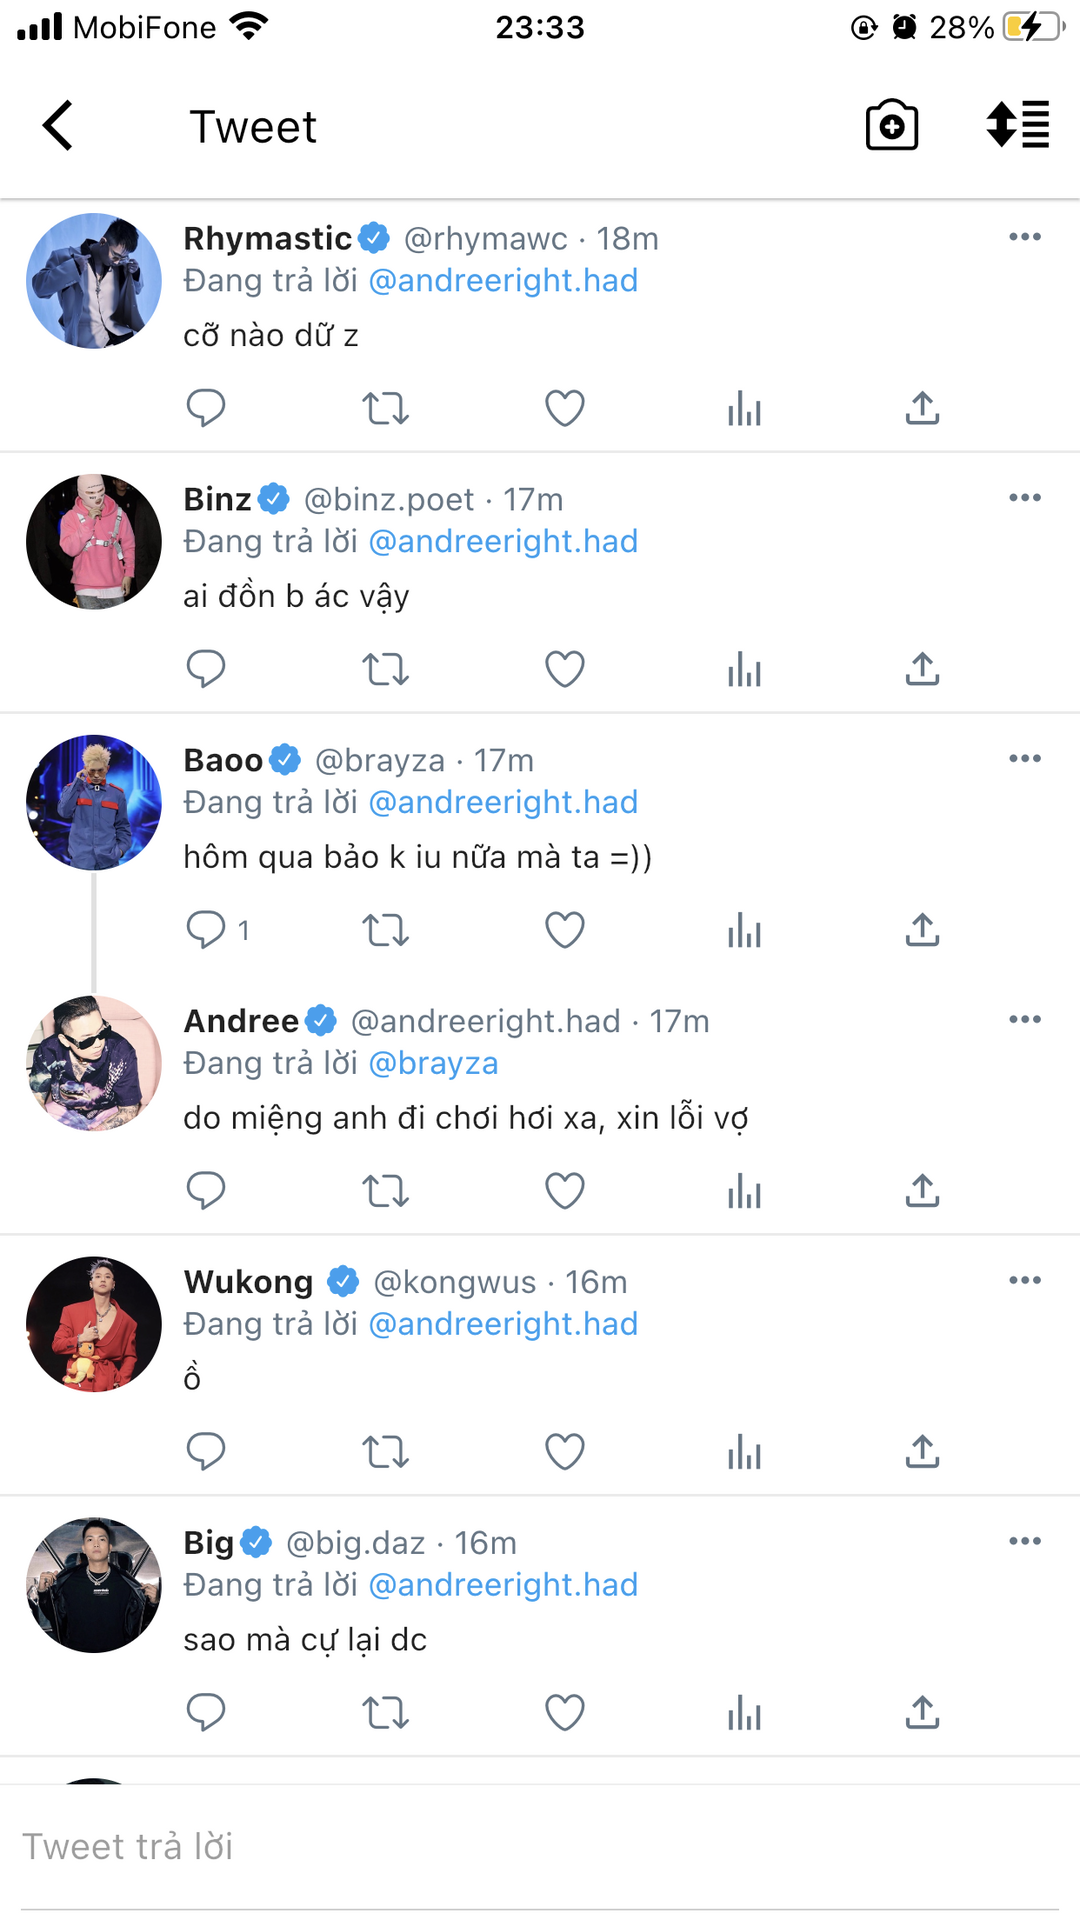Expand more options for Big's tweet
1080x1920 pixels.
(x=1024, y=1541)
